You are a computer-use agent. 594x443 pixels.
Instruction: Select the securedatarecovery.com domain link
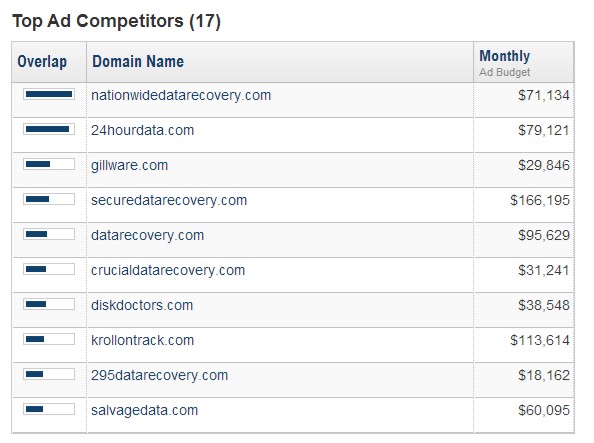point(169,200)
